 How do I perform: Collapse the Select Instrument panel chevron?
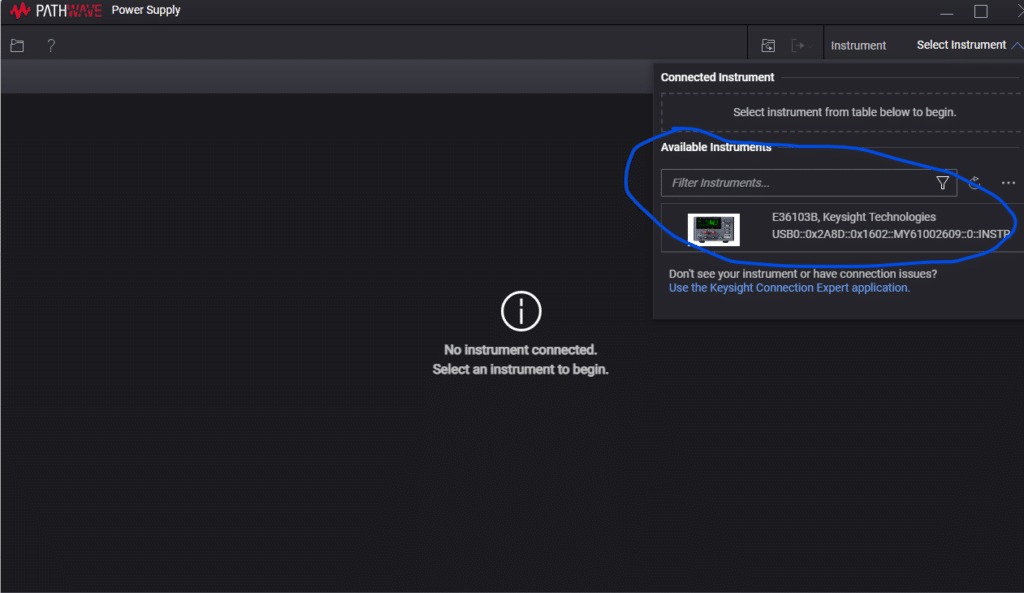click(1017, 45)
